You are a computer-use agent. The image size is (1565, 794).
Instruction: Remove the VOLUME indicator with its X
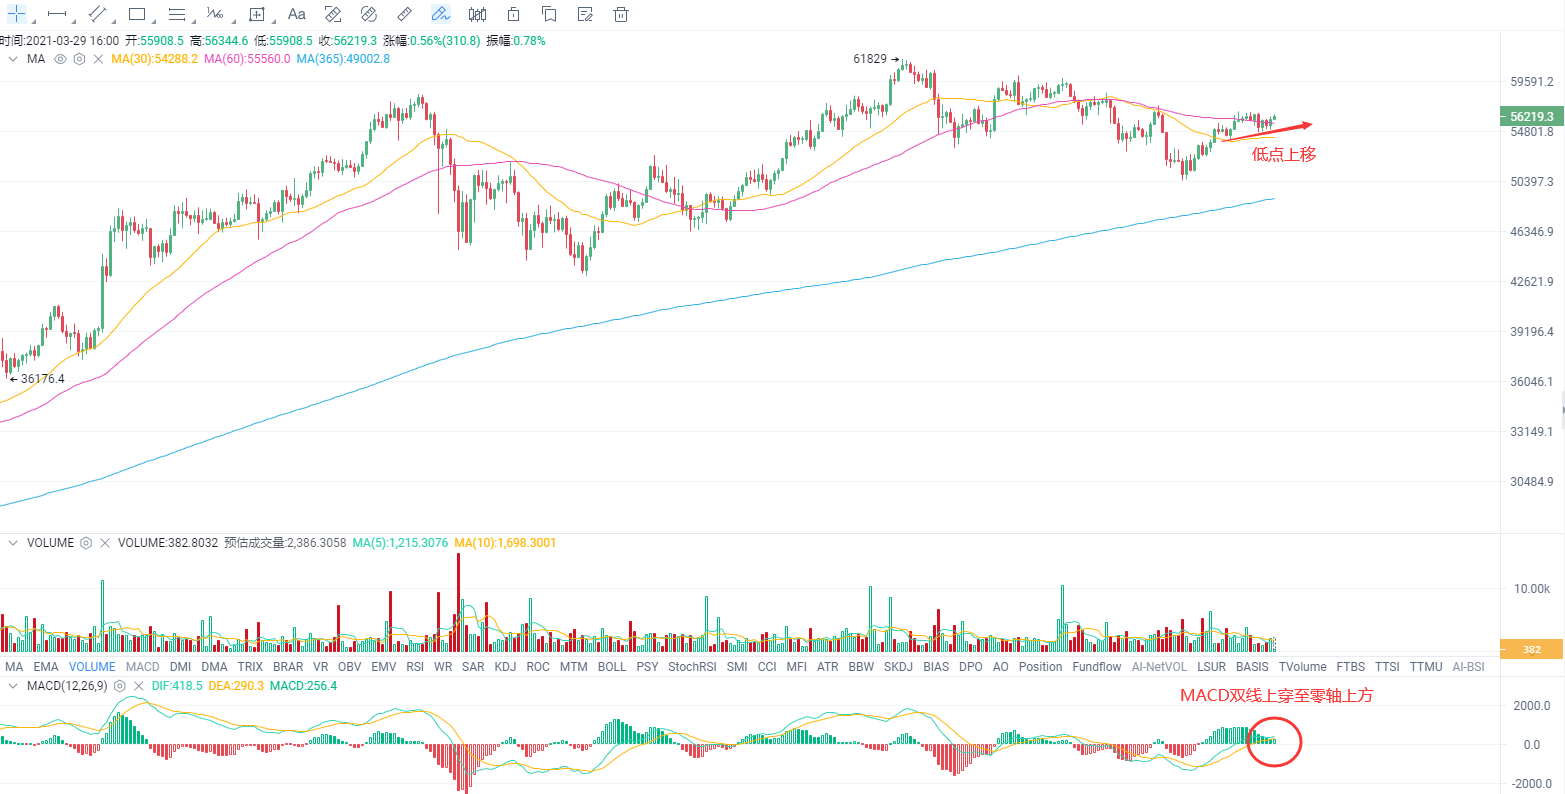[x=104, y=543]
